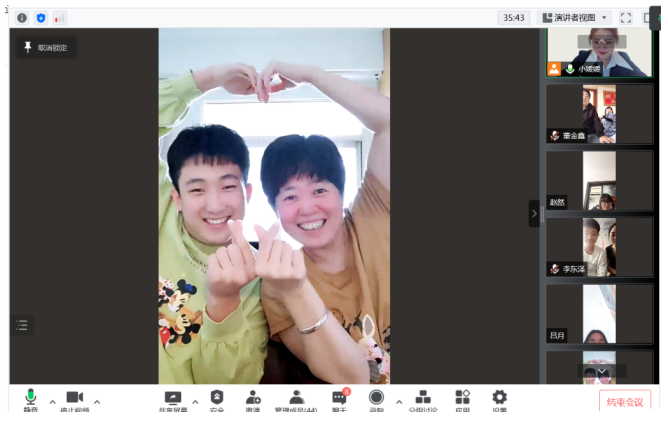Mute the microphone in the bottom toolbar
This screenshot has width=668, height=426.
pos(31,399)
